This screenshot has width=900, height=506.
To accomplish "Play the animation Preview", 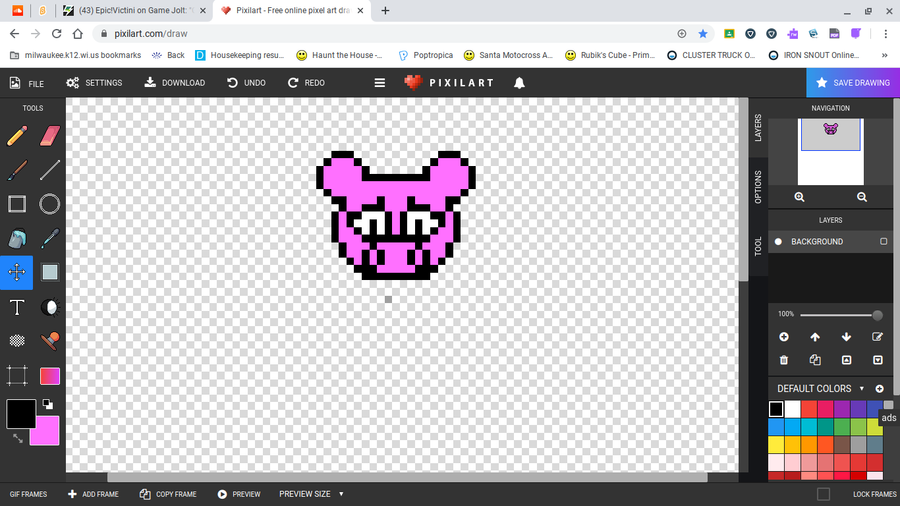I will [x=239, y=494].
